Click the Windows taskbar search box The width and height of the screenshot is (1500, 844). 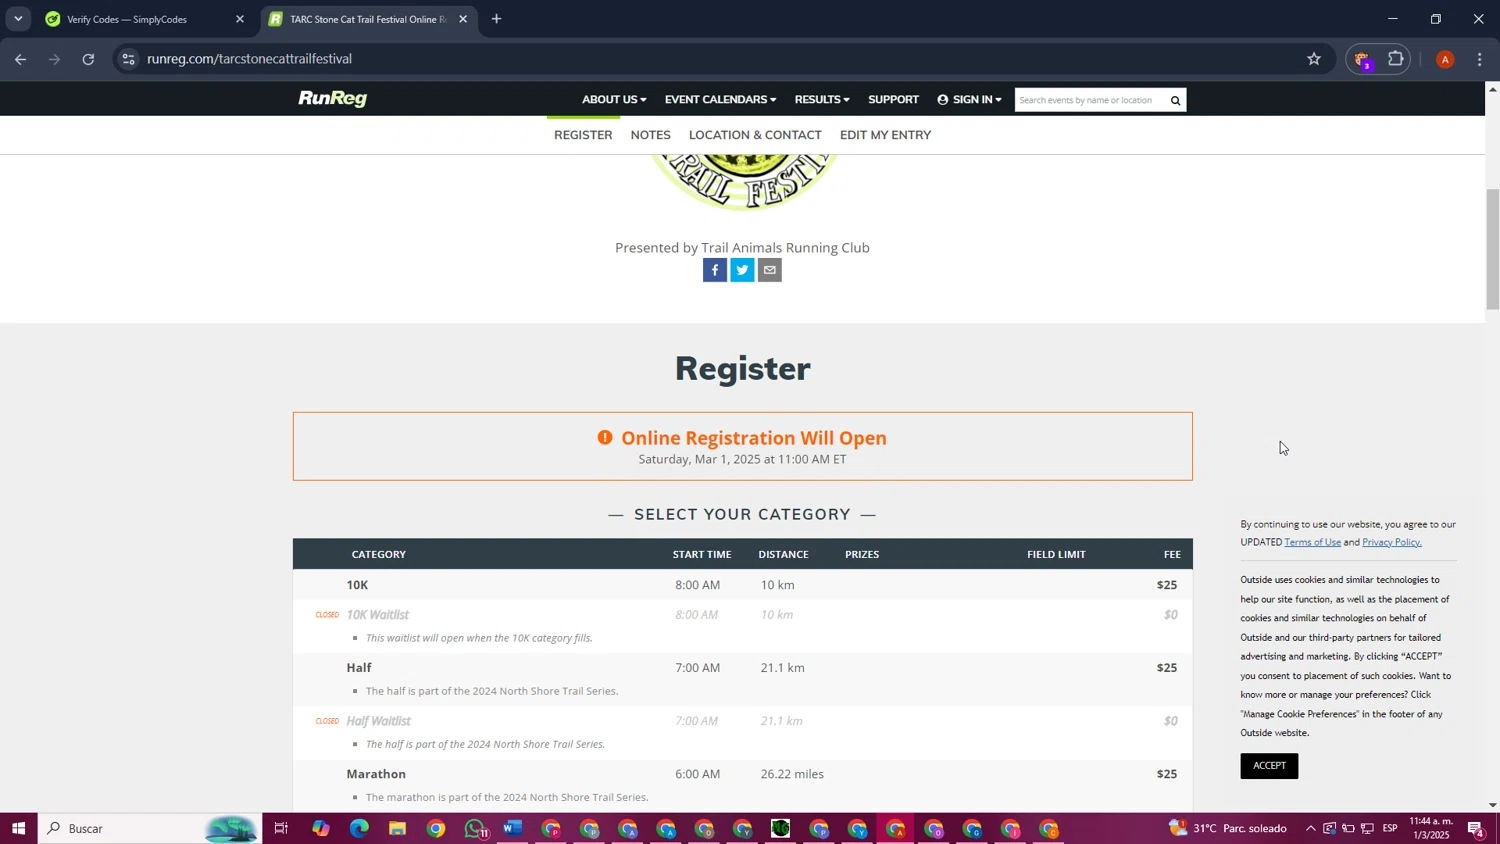coord(150,828)
